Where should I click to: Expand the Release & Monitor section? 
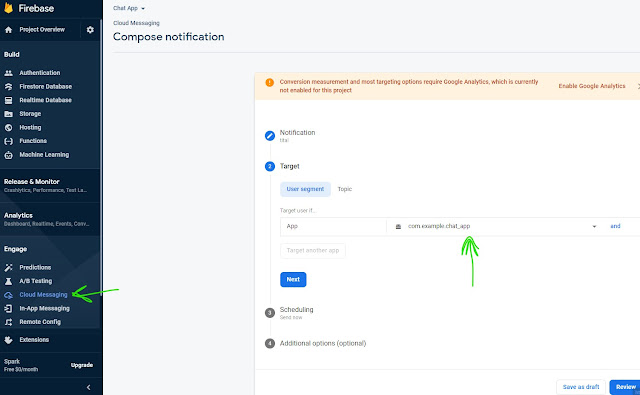pyautogui.click(x=50, y=185)
